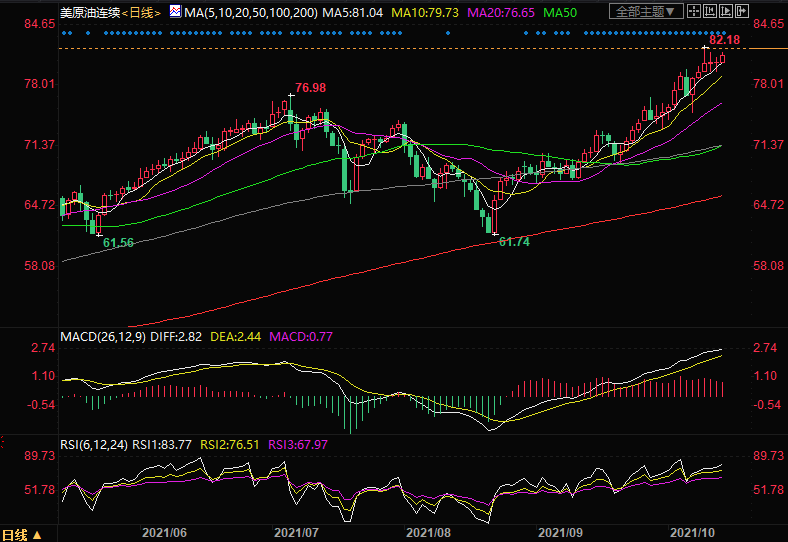
Task: Click the 76.98 peak price marker
Action: (x=311, y=88)
